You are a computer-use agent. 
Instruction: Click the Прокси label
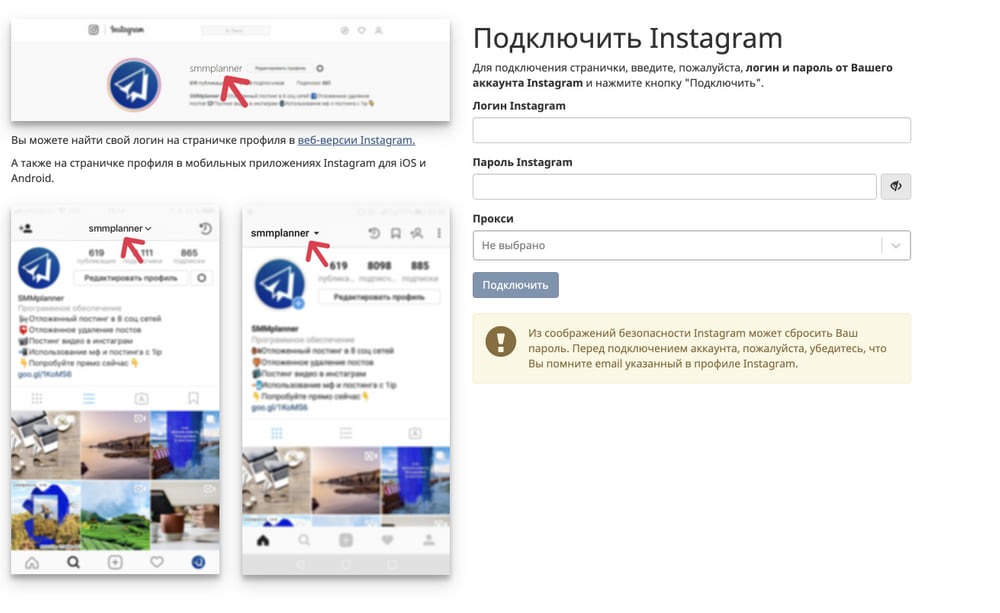[493, 218]
